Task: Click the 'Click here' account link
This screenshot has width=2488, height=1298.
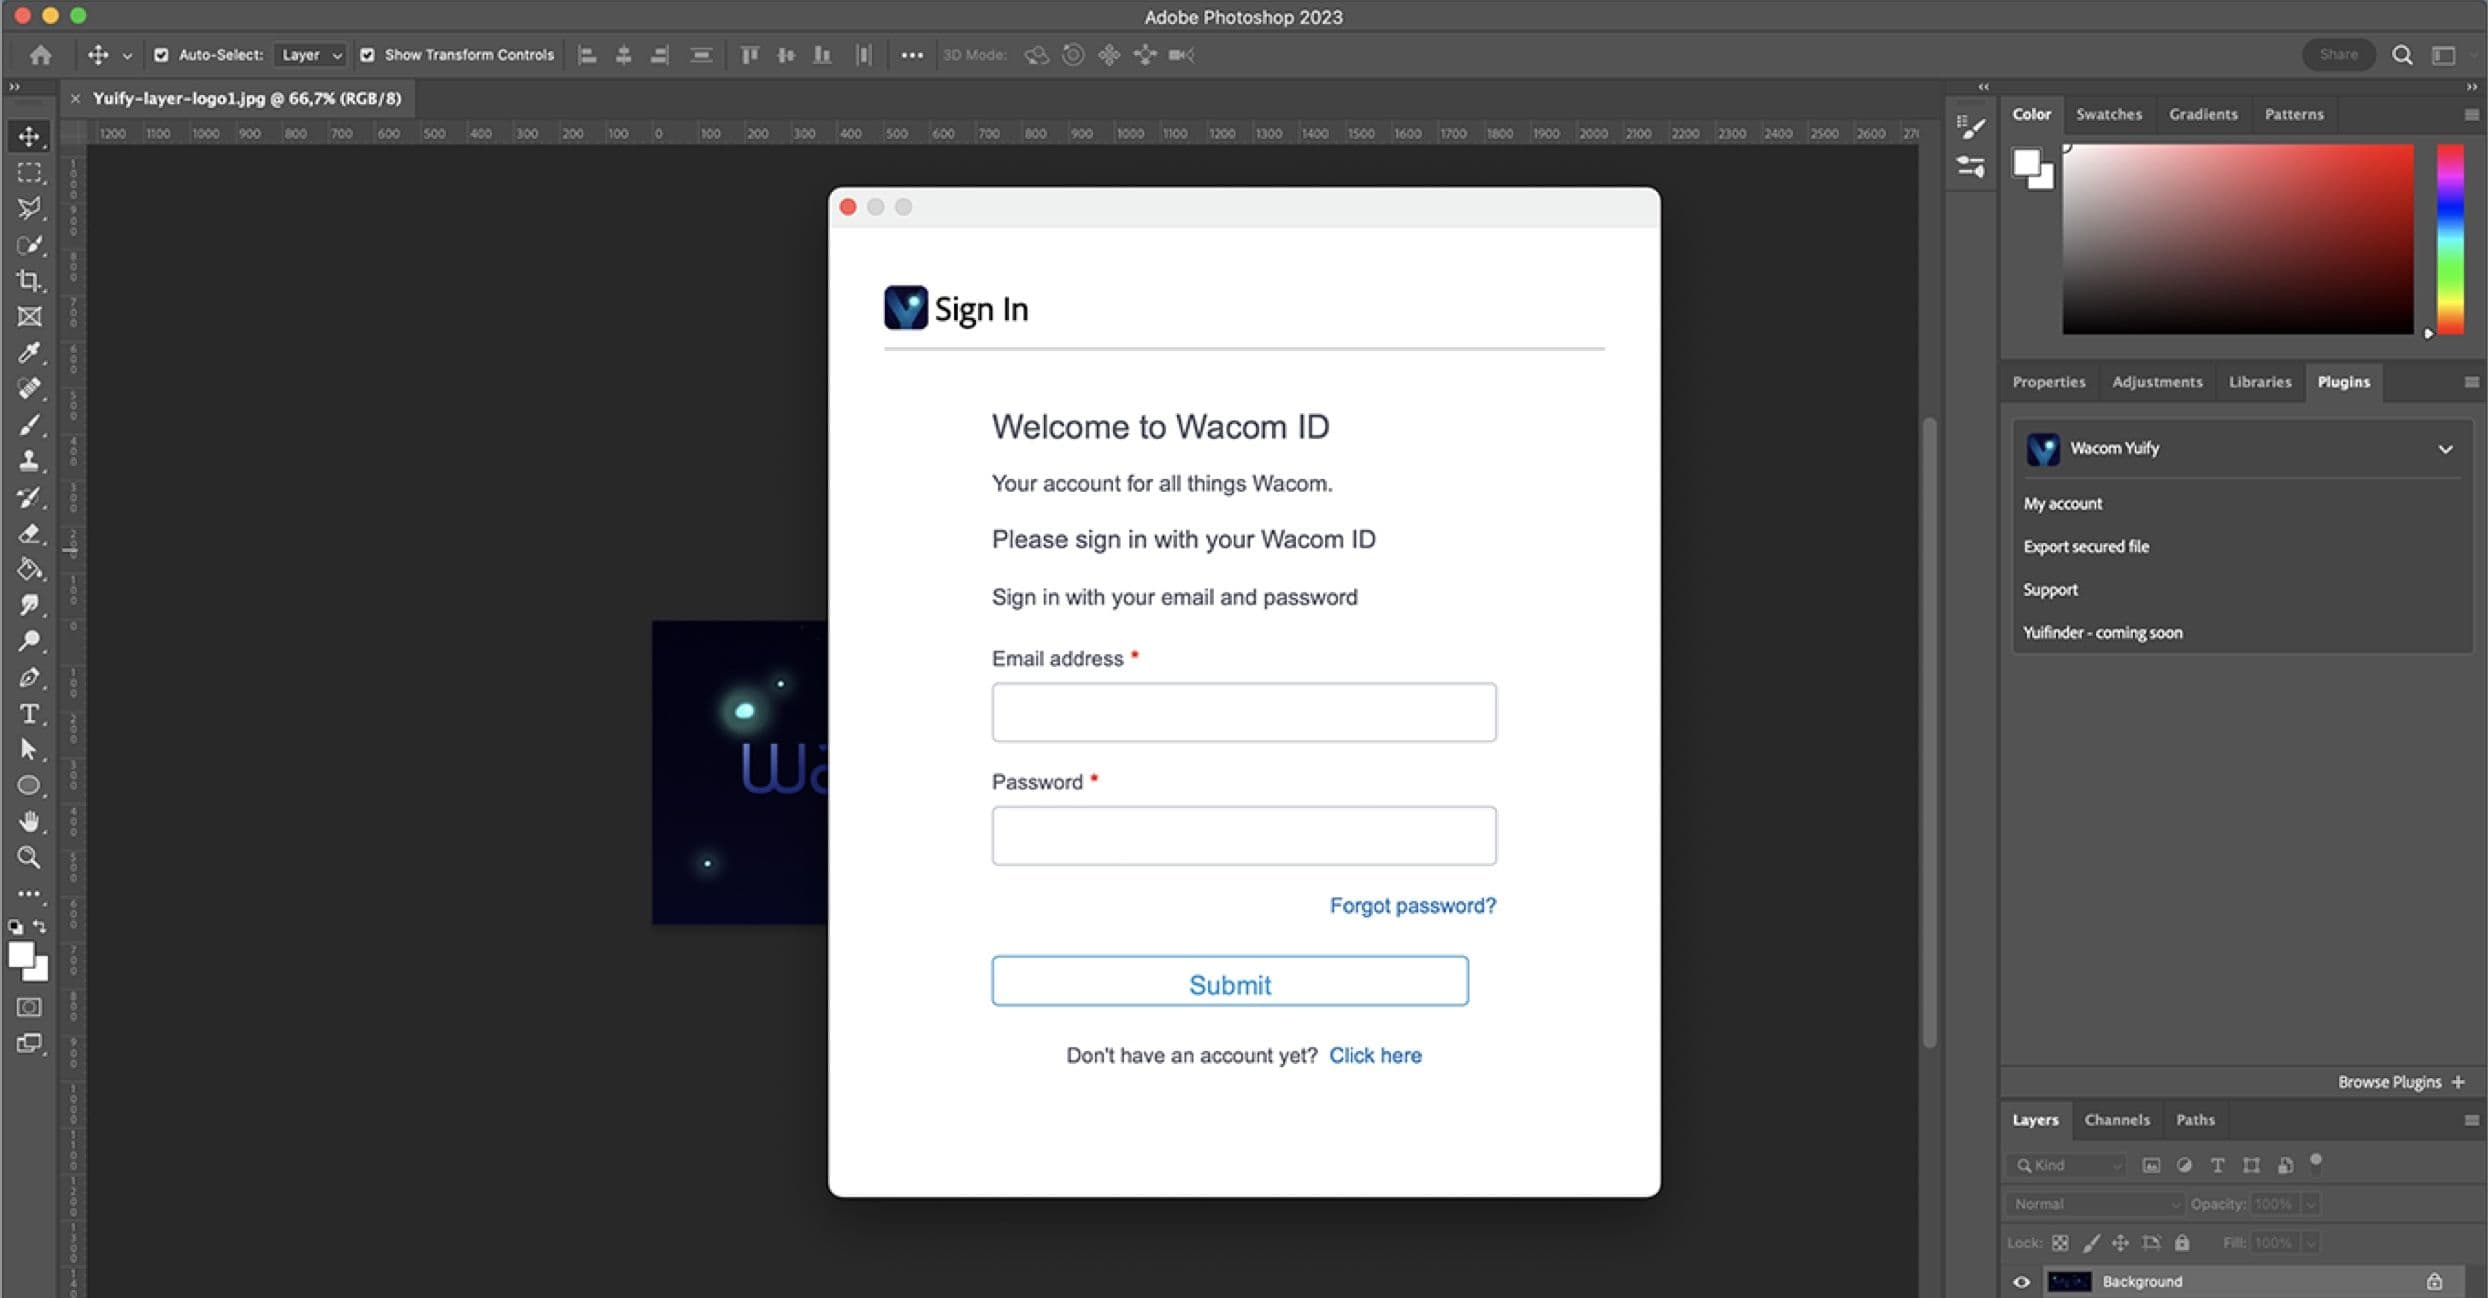Action: click(x=1375, y=1056)
